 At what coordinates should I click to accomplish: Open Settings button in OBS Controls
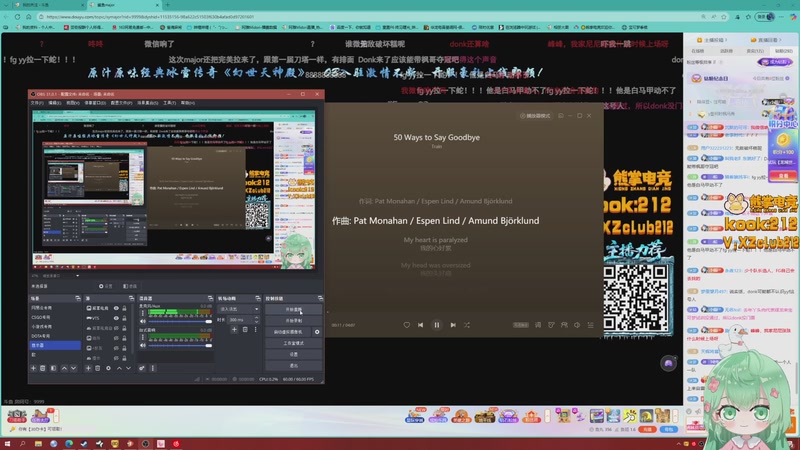[x=293, y=355]
